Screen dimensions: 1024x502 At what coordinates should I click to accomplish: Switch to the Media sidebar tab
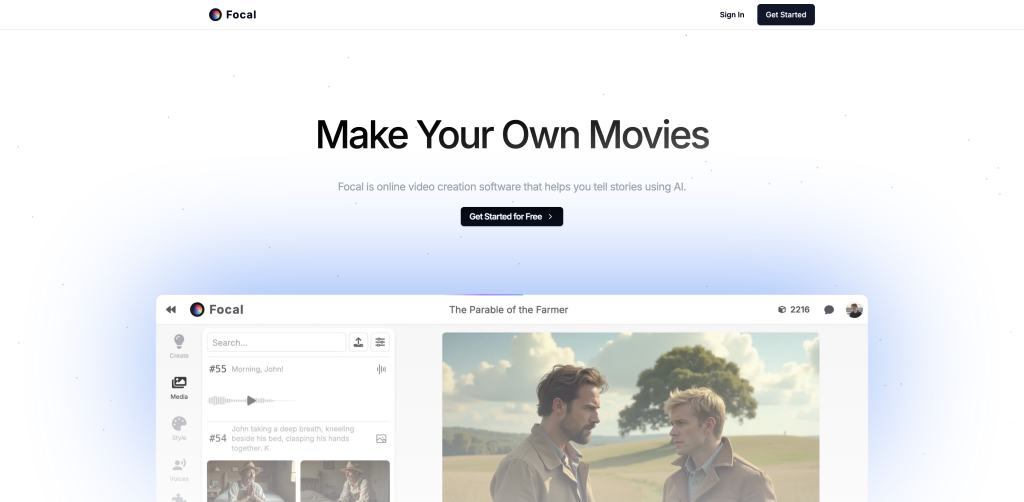[179, 387]
